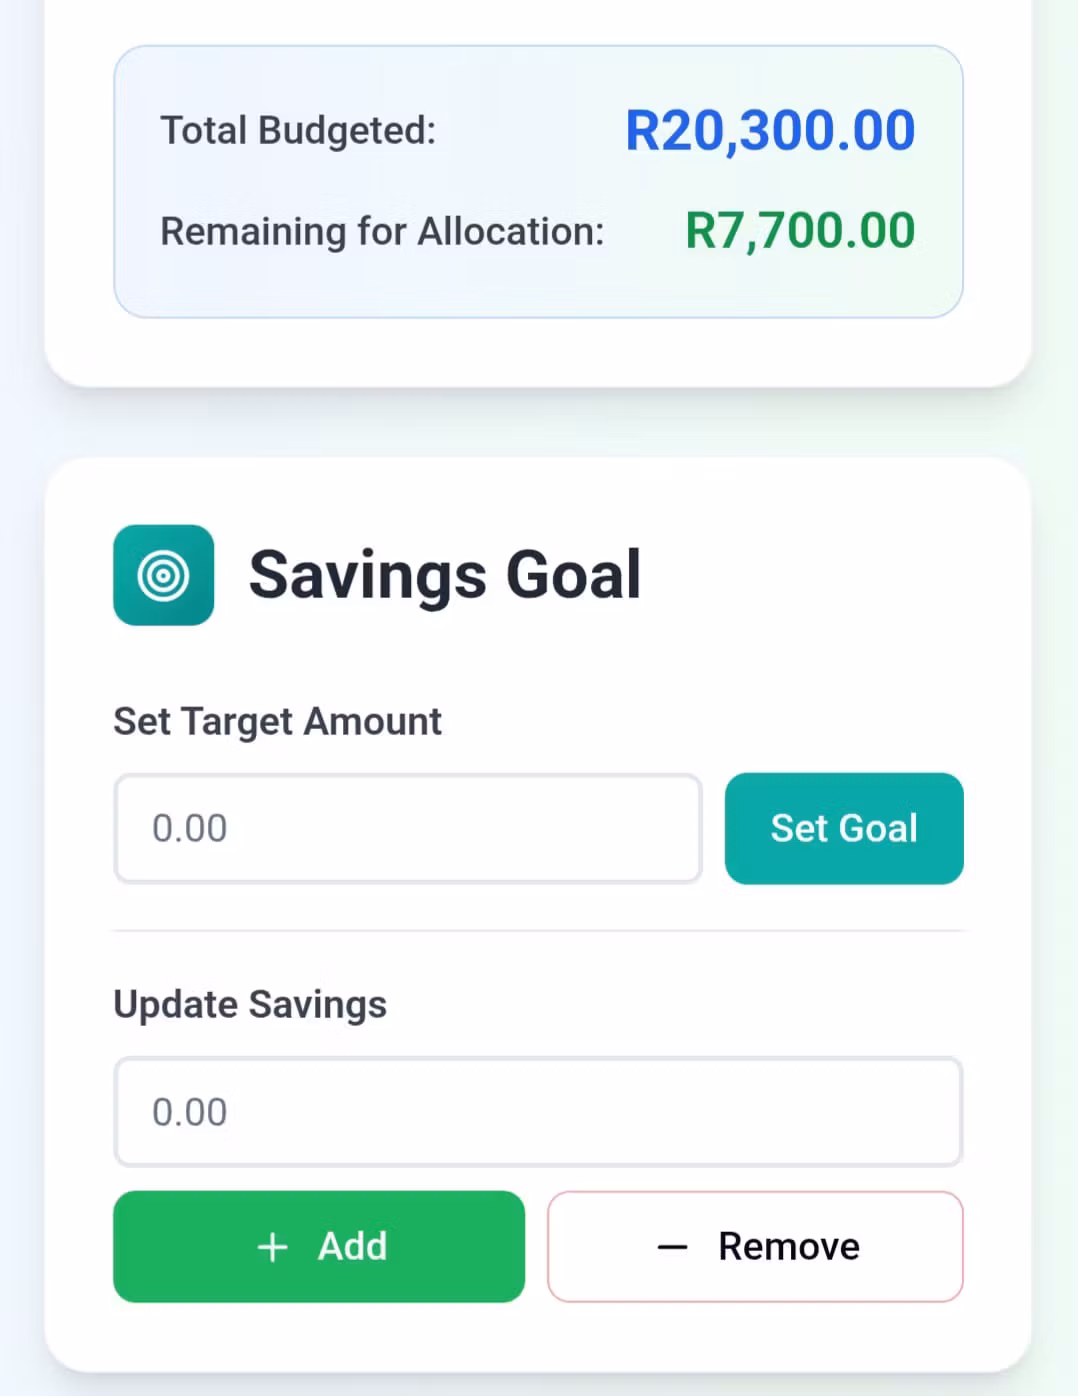Click the Savings Goal target icon
The width and height of the screenshot is (1078, 1396).
pos(163,575)
